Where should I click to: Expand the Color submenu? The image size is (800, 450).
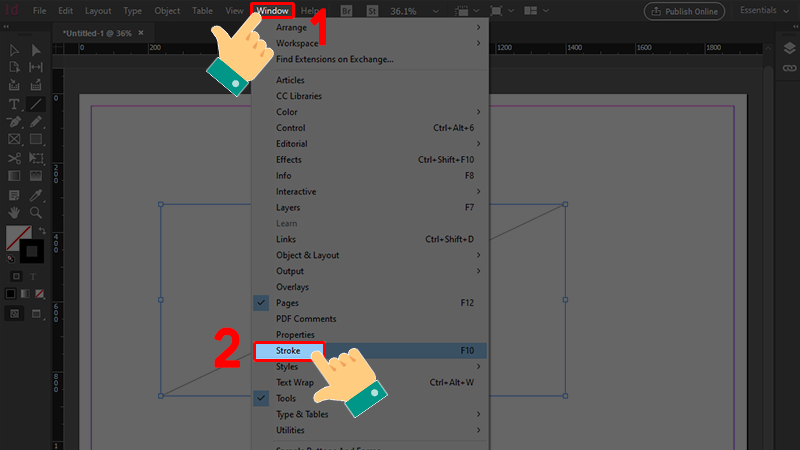click(370, 112)
